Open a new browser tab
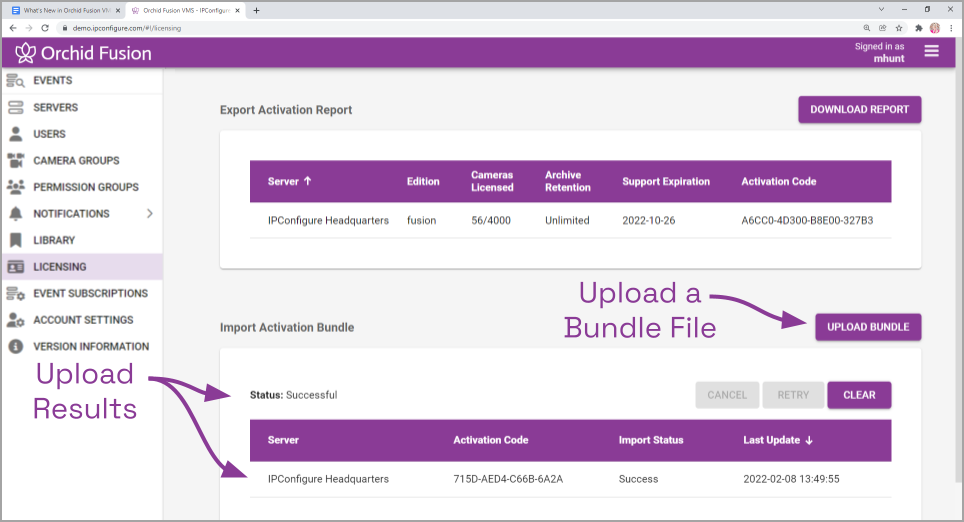This screenshot has width=964, height=522. tap(256, 10)
